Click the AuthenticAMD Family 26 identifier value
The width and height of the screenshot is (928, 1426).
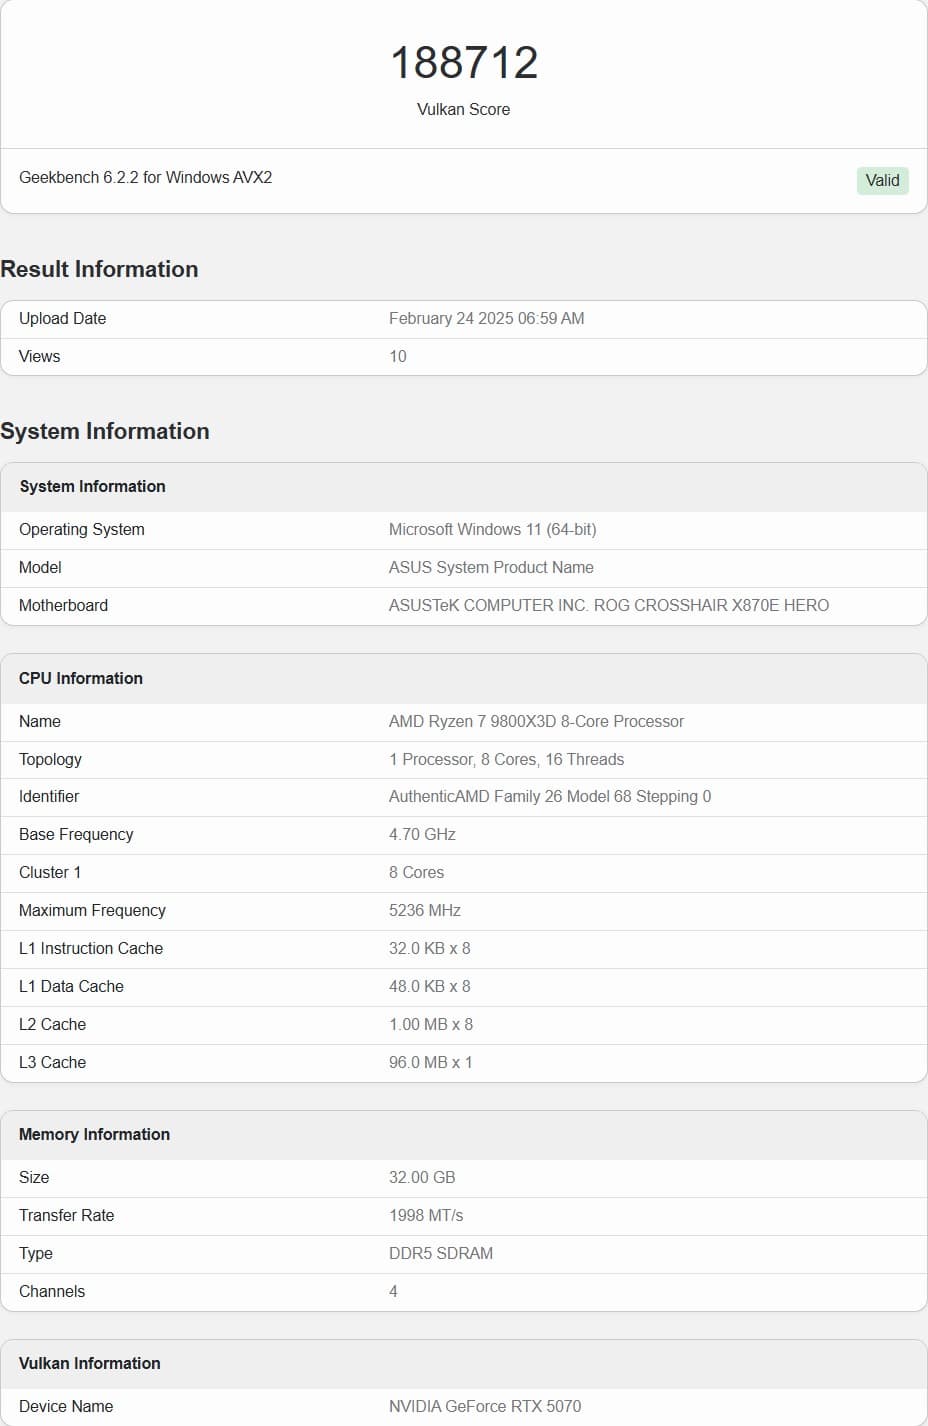click(x=550, y=796)
